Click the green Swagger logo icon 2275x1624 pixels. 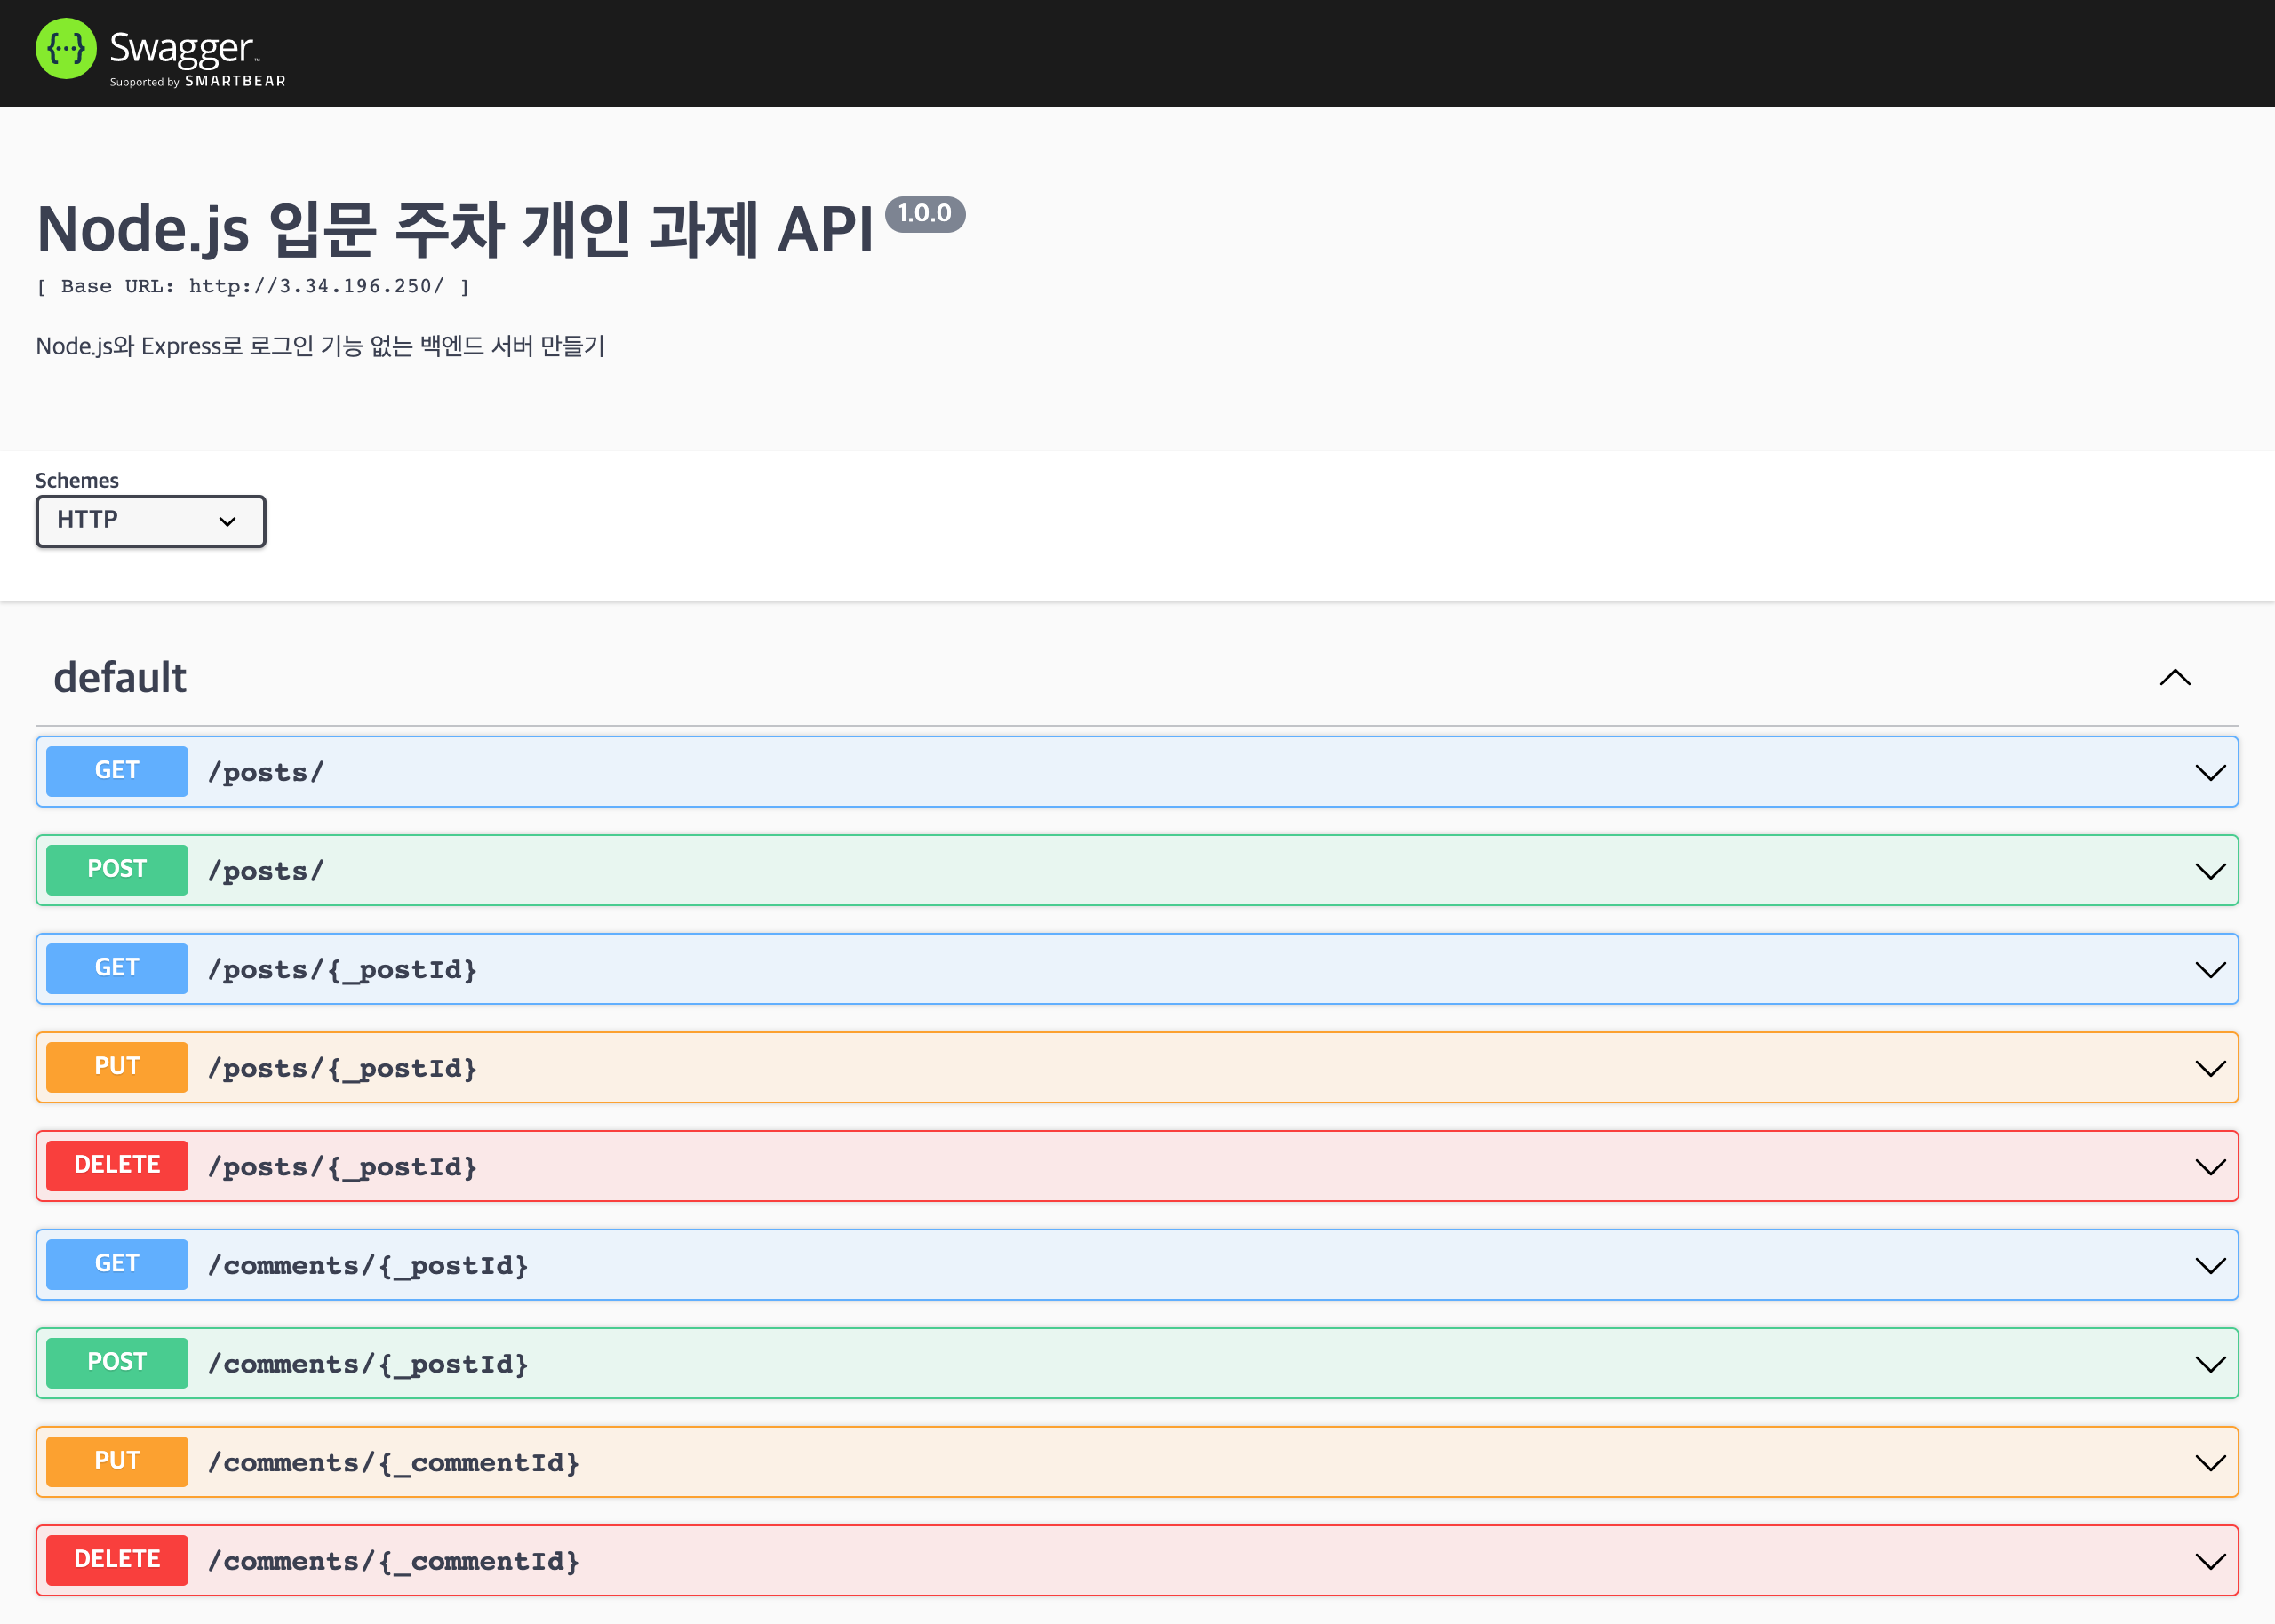[x=66, y=49]
